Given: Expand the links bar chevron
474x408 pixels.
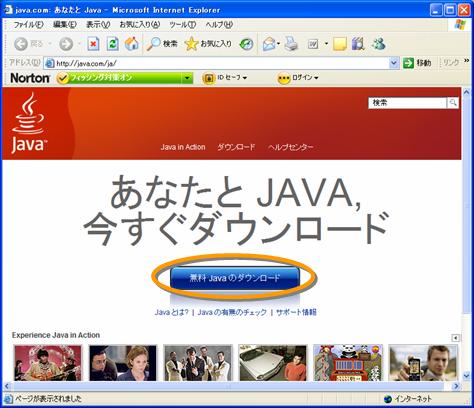Looking at the screenshot, I should (466, 61).
